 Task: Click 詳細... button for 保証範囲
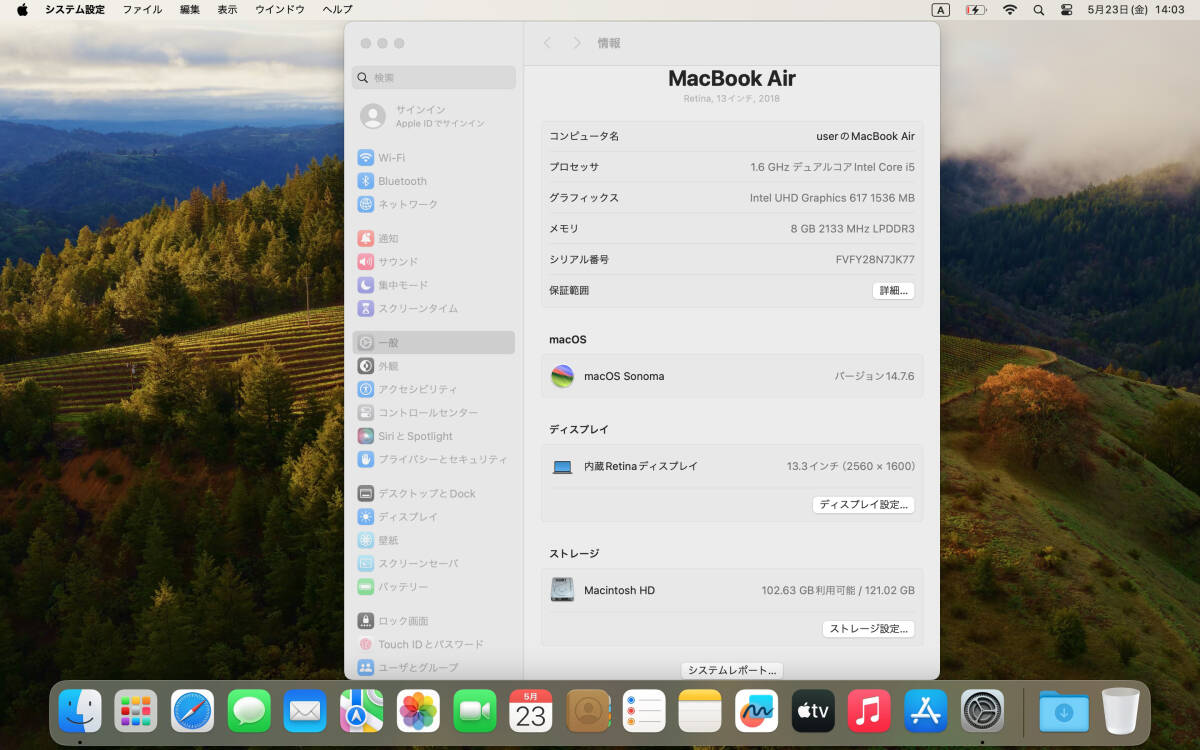[893, 290]
